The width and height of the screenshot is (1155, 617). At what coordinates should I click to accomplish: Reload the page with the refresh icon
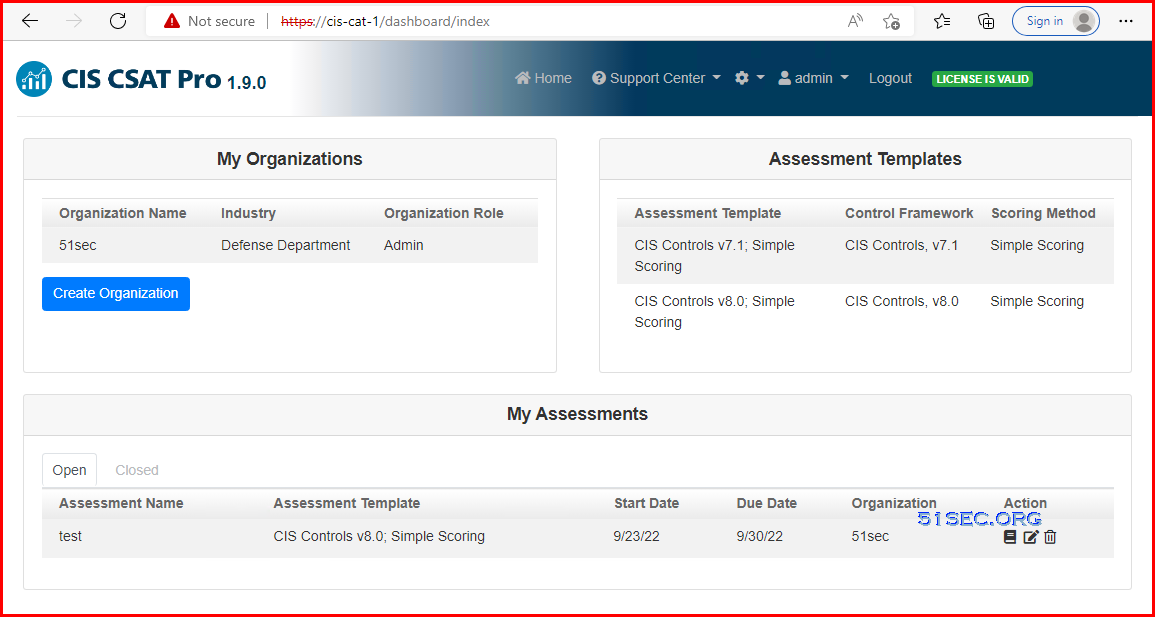coord(118,21)
